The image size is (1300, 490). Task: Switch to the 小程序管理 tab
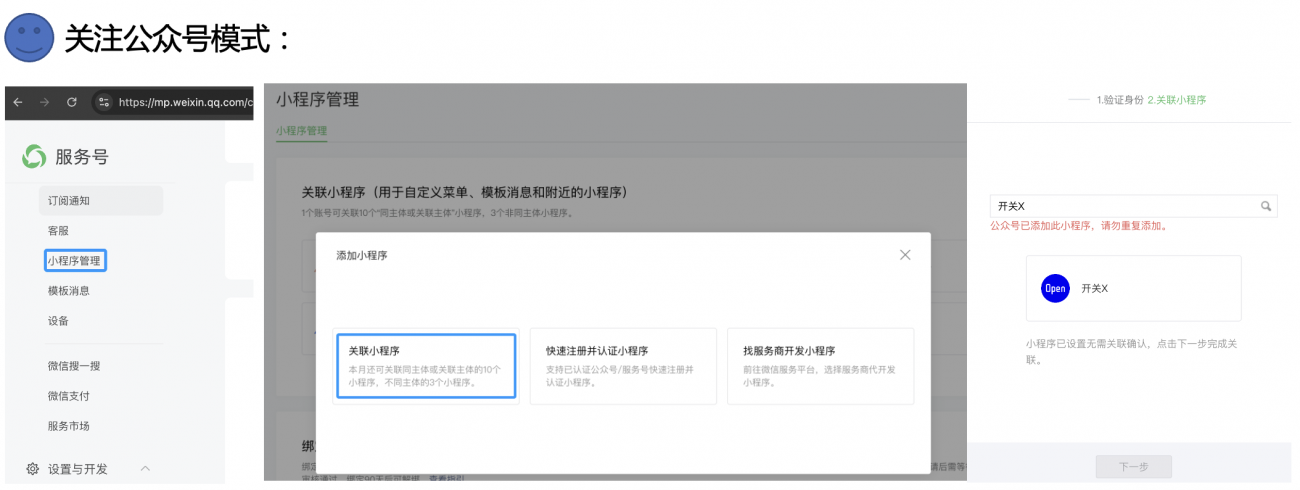[301, 130]
